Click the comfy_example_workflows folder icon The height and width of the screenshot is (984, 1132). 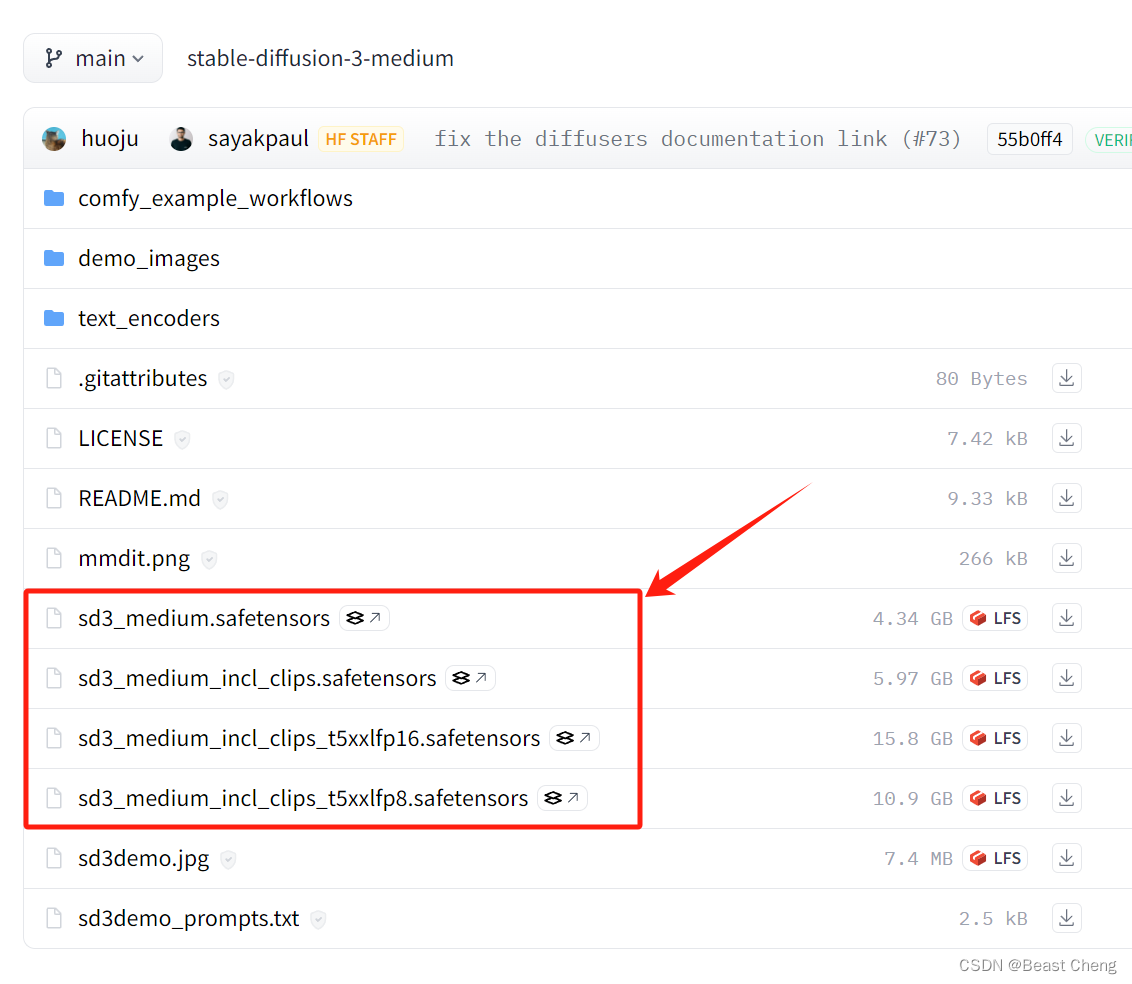(54, 198)
